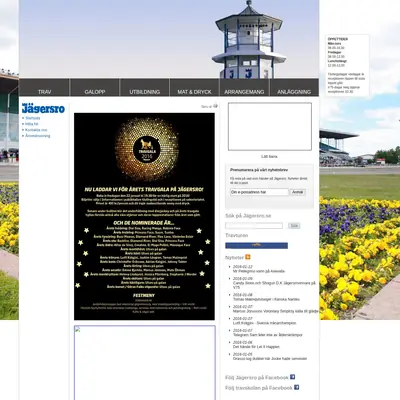The image size is (400, 400).
Task: Click the Anmäl newsletter button
Action: tap(297, 192)
